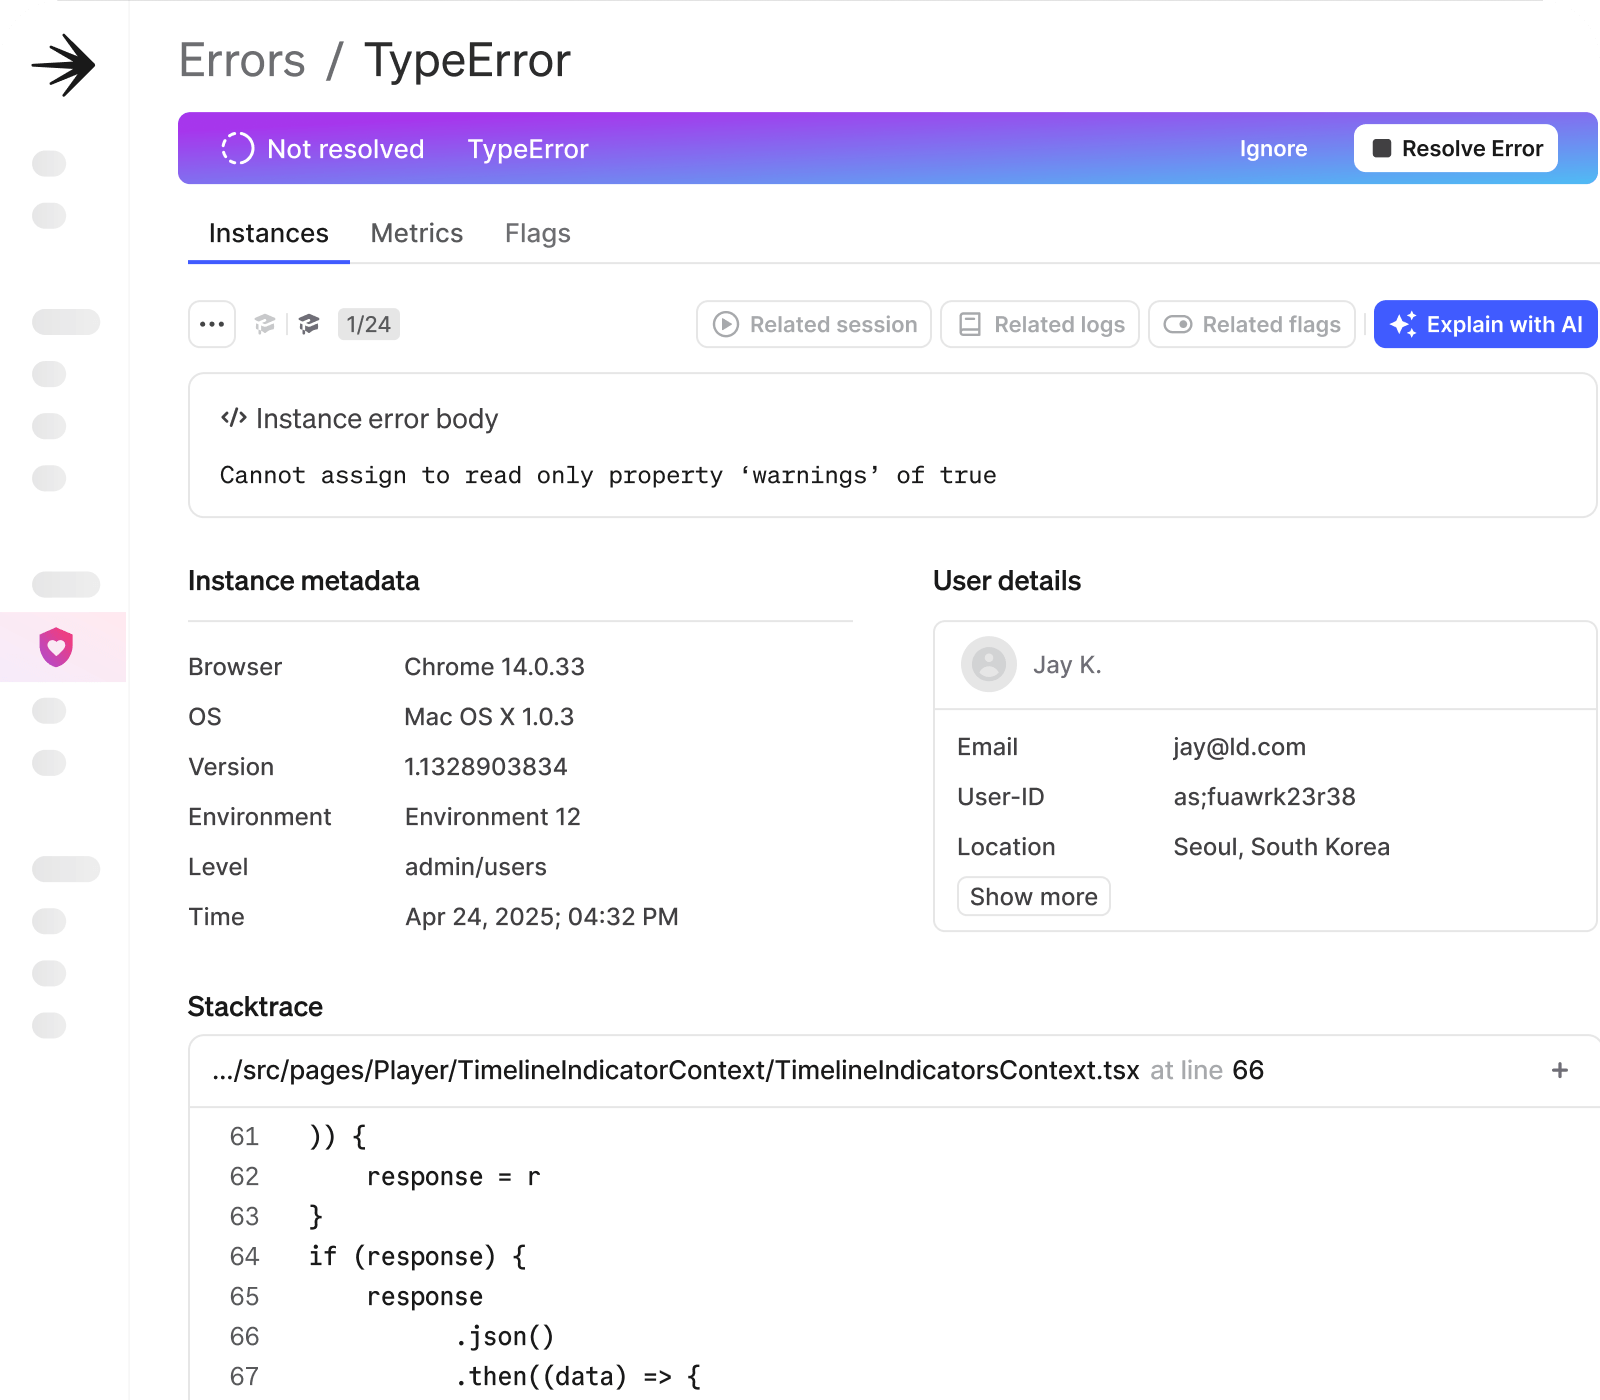Click the arrow logo in the sidebar
The width and height of the screenshot is (1600, 1400).
(63, 66)
